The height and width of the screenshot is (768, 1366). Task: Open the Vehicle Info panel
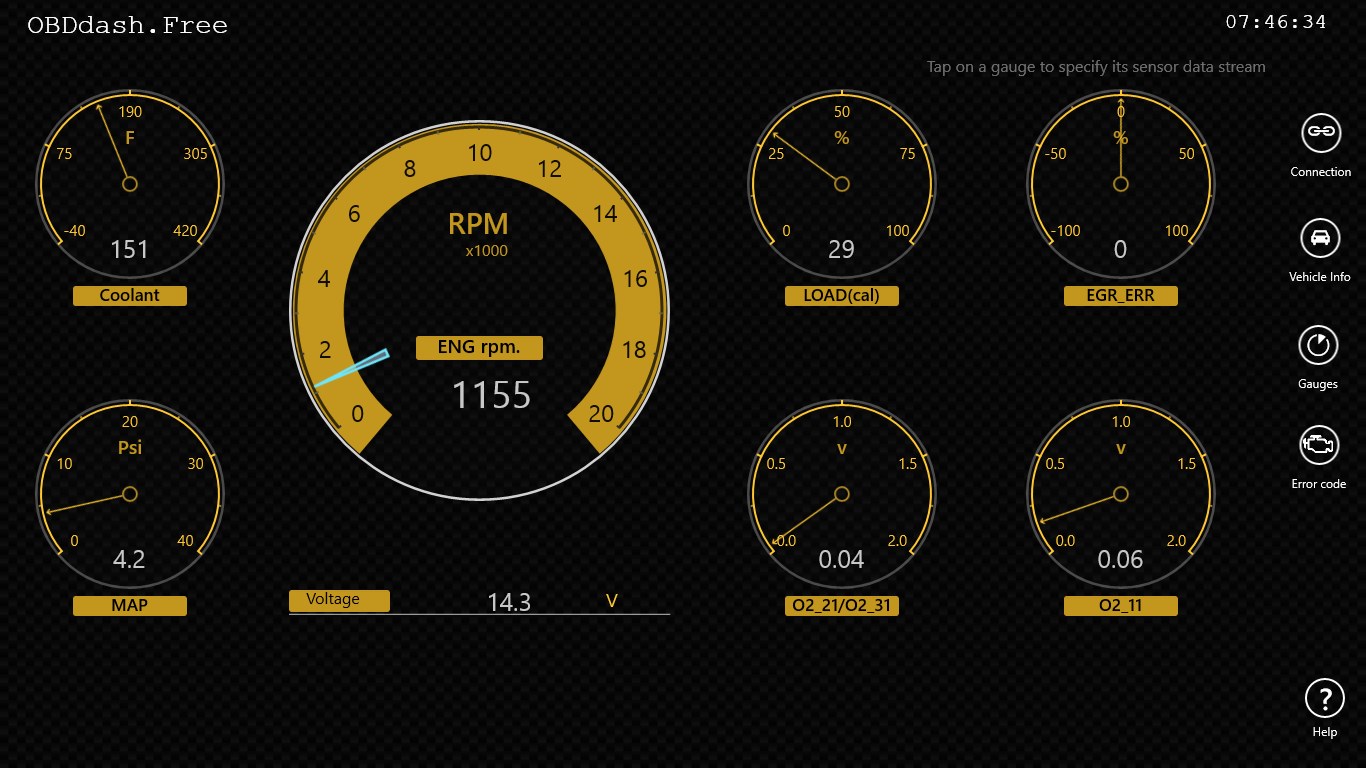coord(1319,238)
